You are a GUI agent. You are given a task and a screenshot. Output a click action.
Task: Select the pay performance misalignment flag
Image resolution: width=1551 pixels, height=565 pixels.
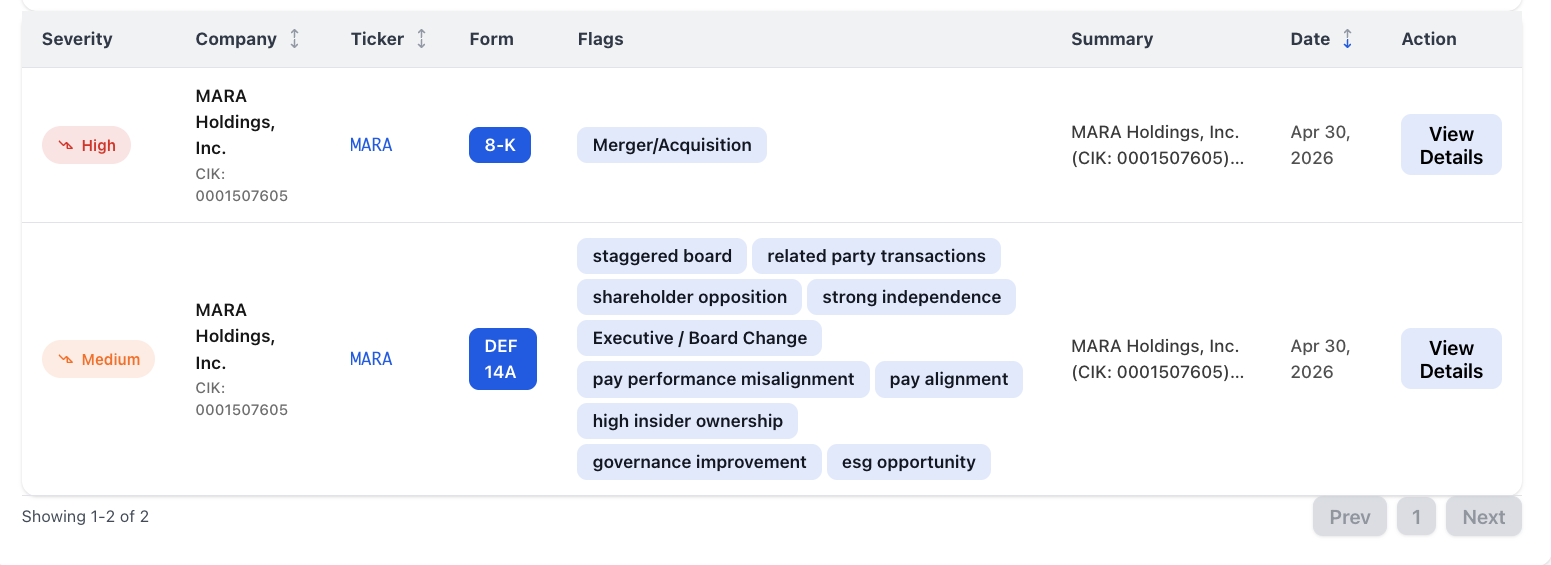click(x=723, y=379)
